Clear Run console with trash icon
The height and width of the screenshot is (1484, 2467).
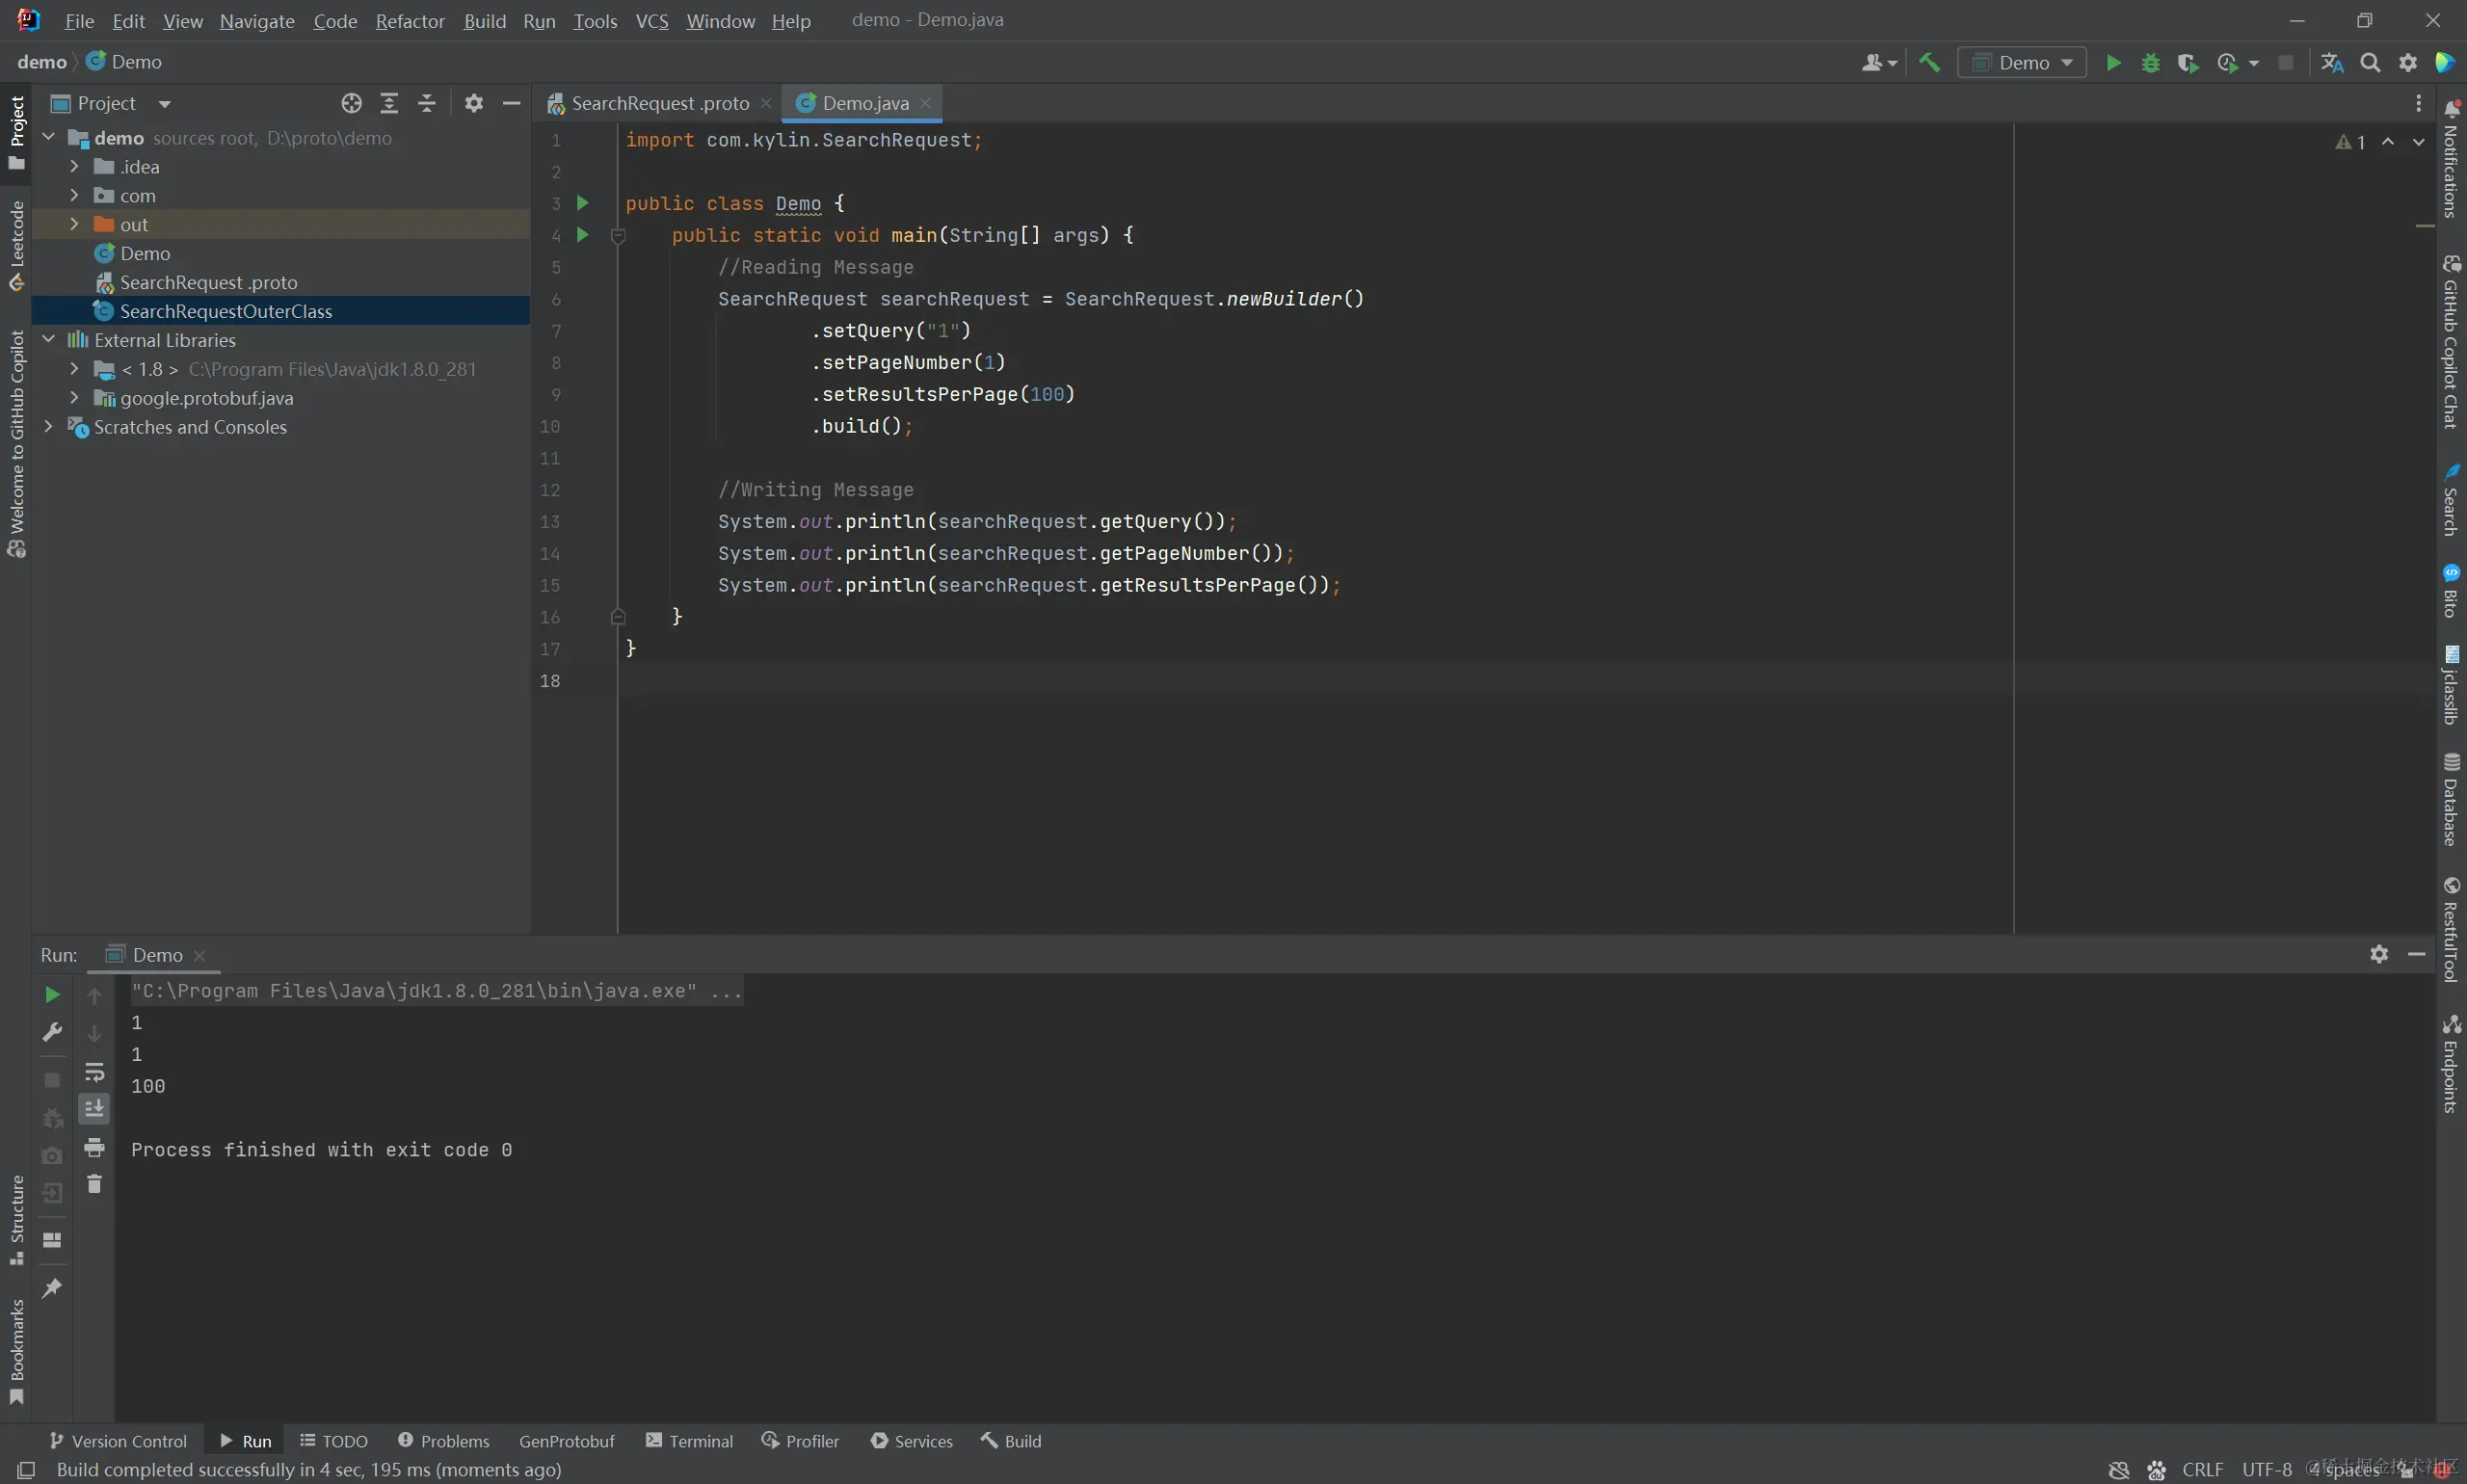pos(94,1184)
